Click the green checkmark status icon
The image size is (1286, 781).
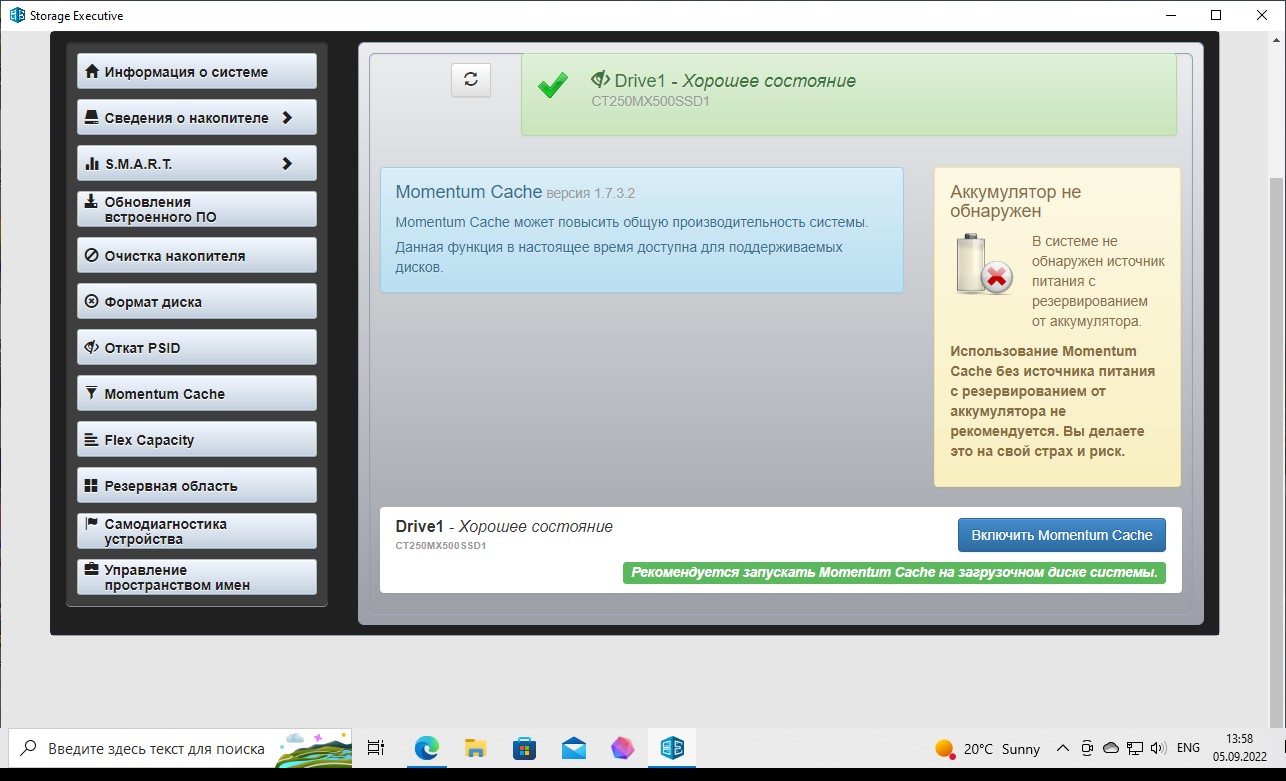(x=552, y=86)
